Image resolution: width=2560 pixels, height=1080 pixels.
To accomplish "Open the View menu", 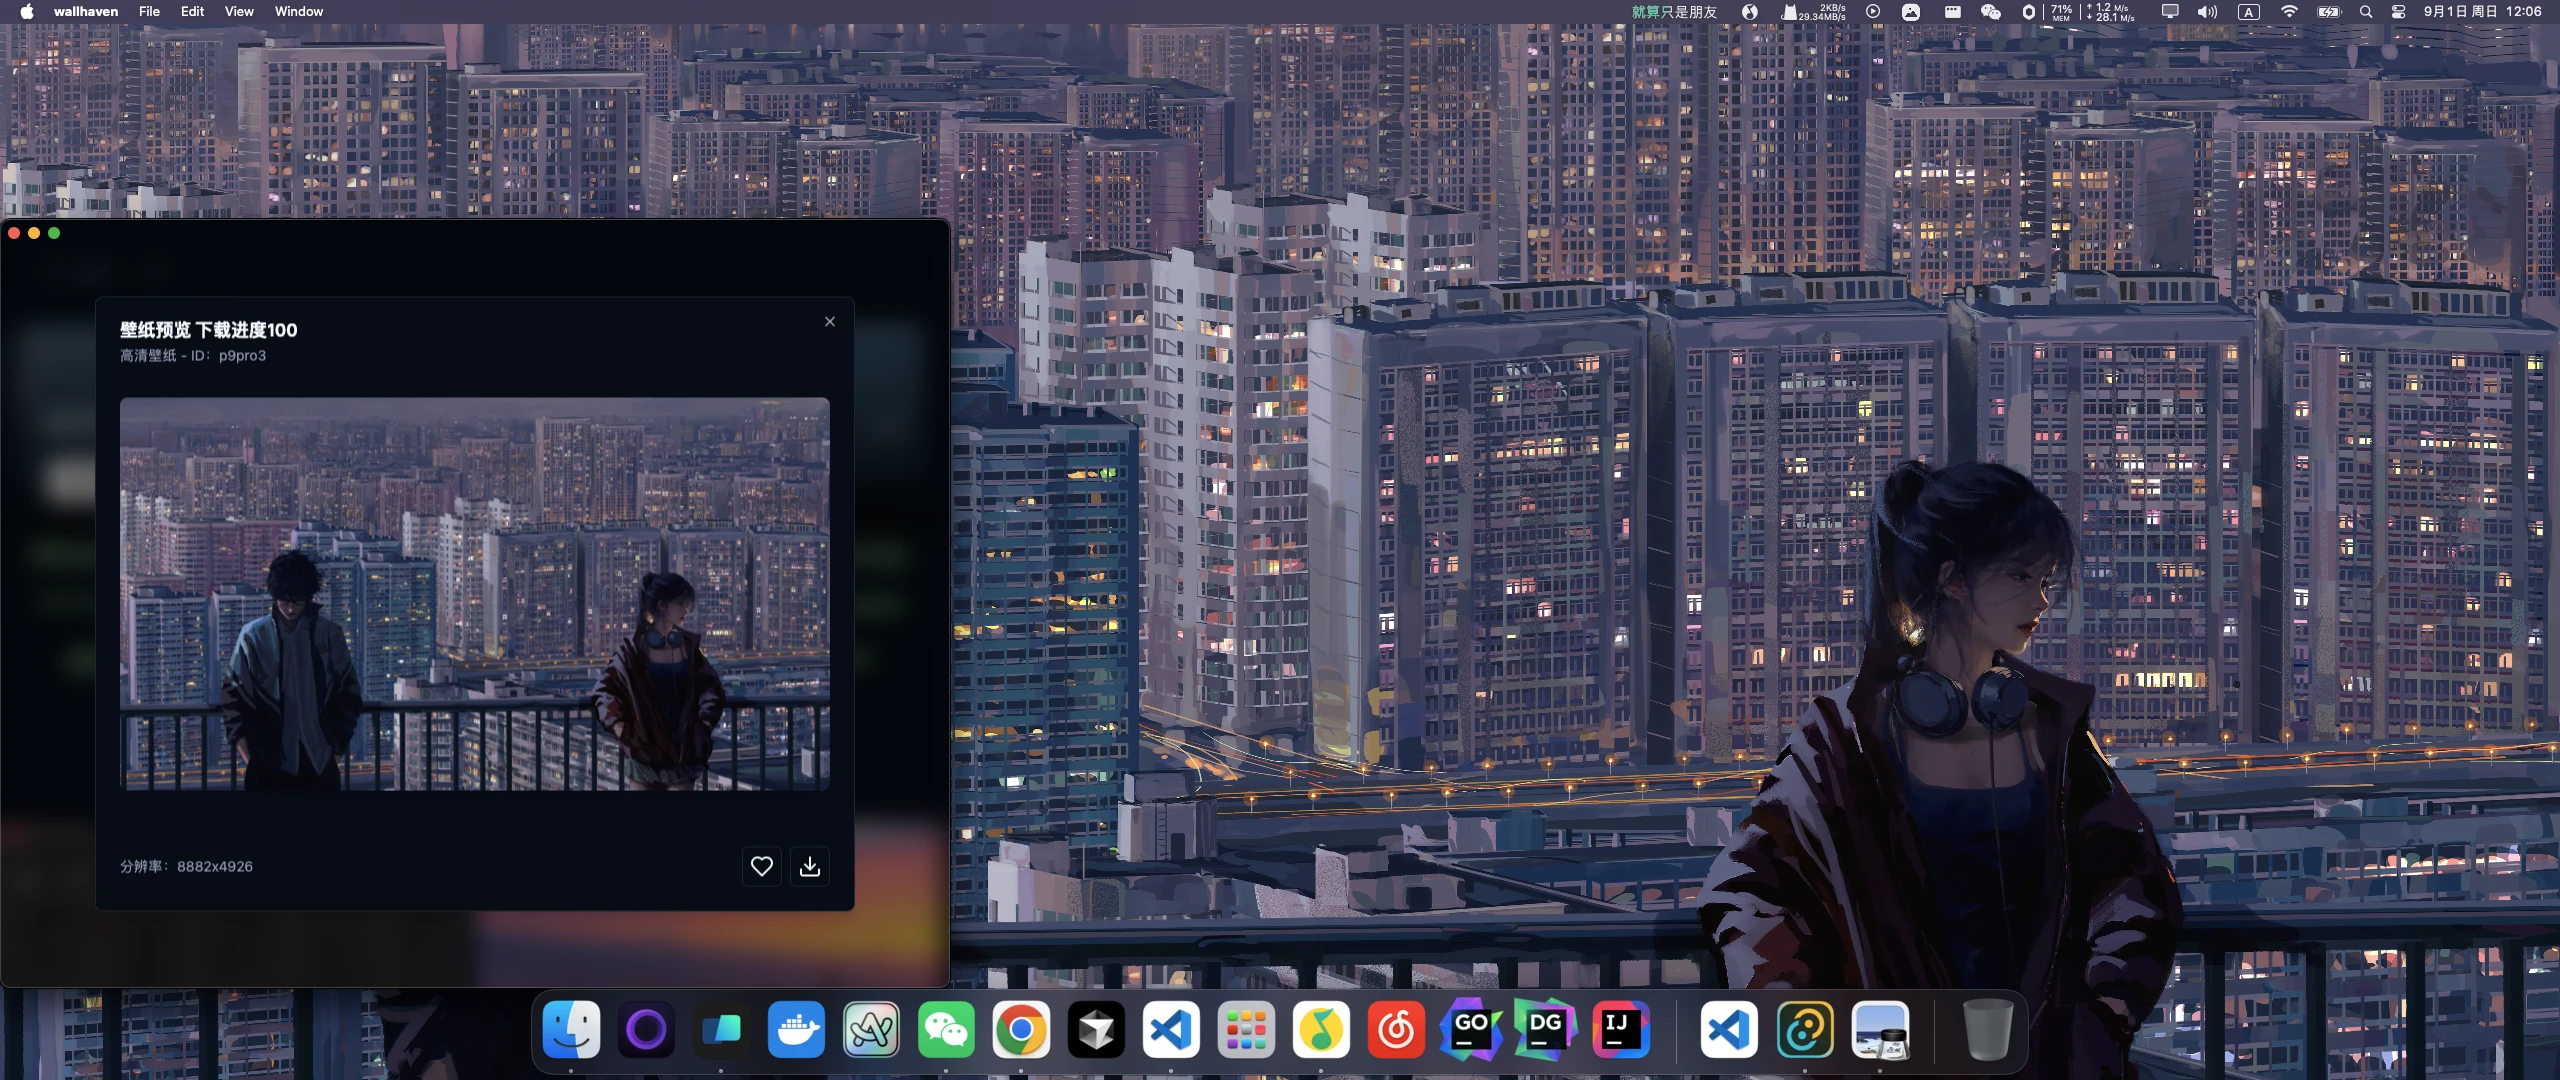I will pyautogui.click(x=239, y=12).
